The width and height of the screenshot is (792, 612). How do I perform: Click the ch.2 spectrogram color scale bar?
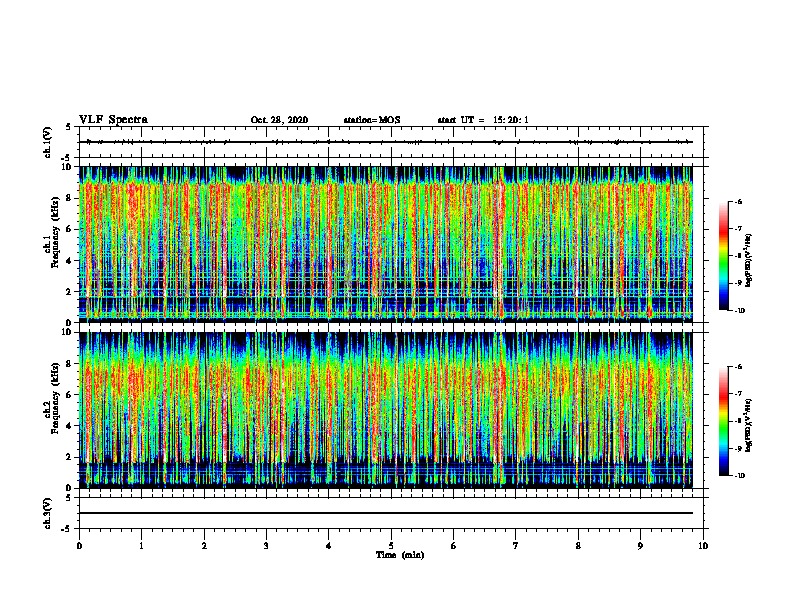point(723,421)
